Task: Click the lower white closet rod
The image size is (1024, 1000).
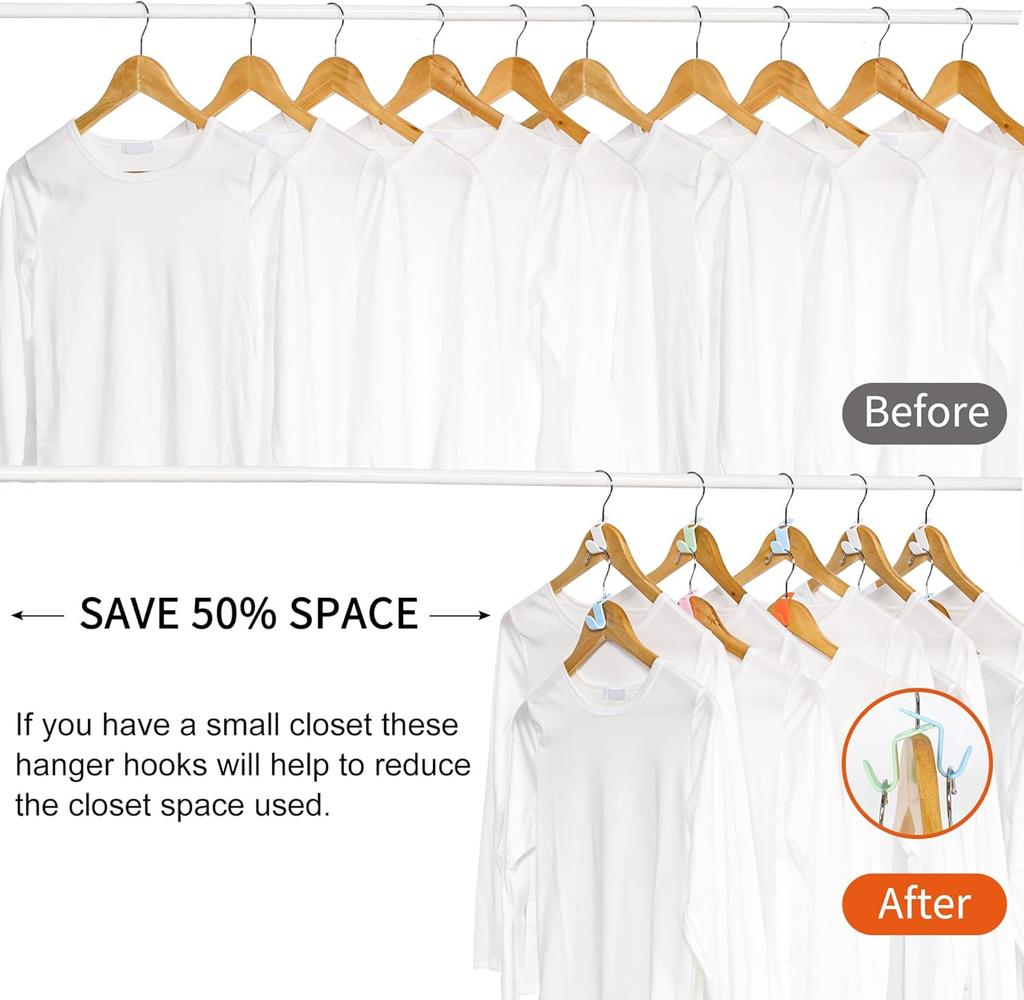Action: pyautogui.click(x=512, y=476)
